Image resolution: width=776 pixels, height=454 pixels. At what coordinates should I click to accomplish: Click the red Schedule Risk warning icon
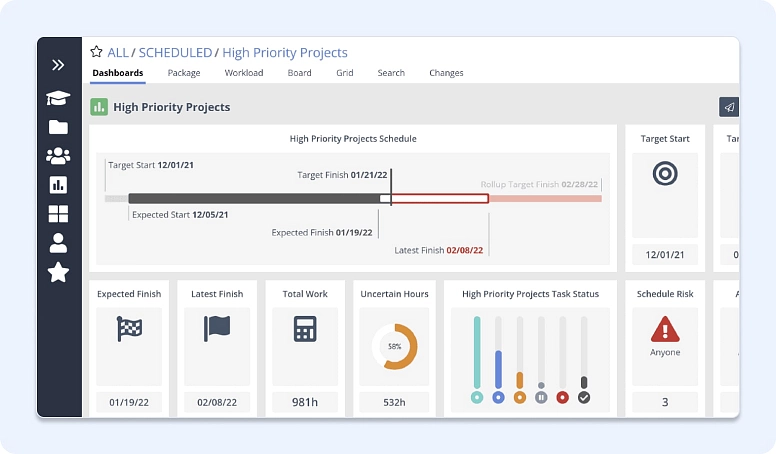[665, 329]
